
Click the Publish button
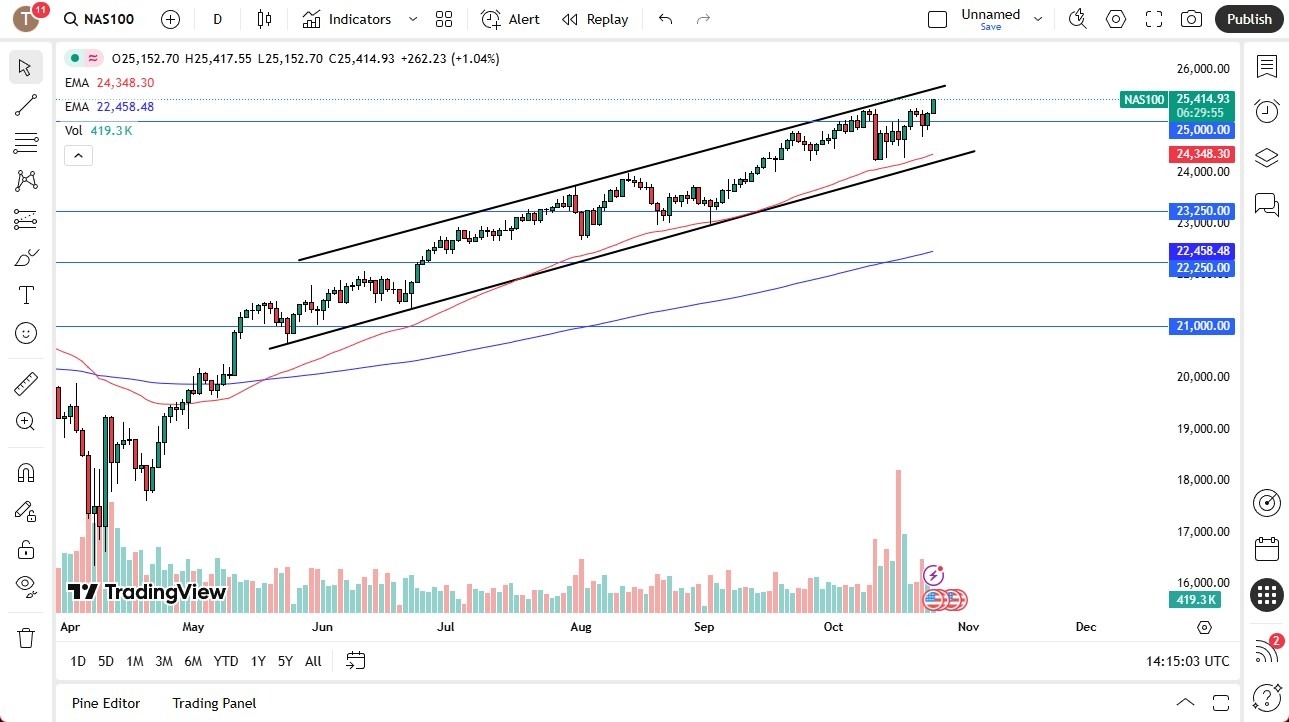pos(1248,18)
